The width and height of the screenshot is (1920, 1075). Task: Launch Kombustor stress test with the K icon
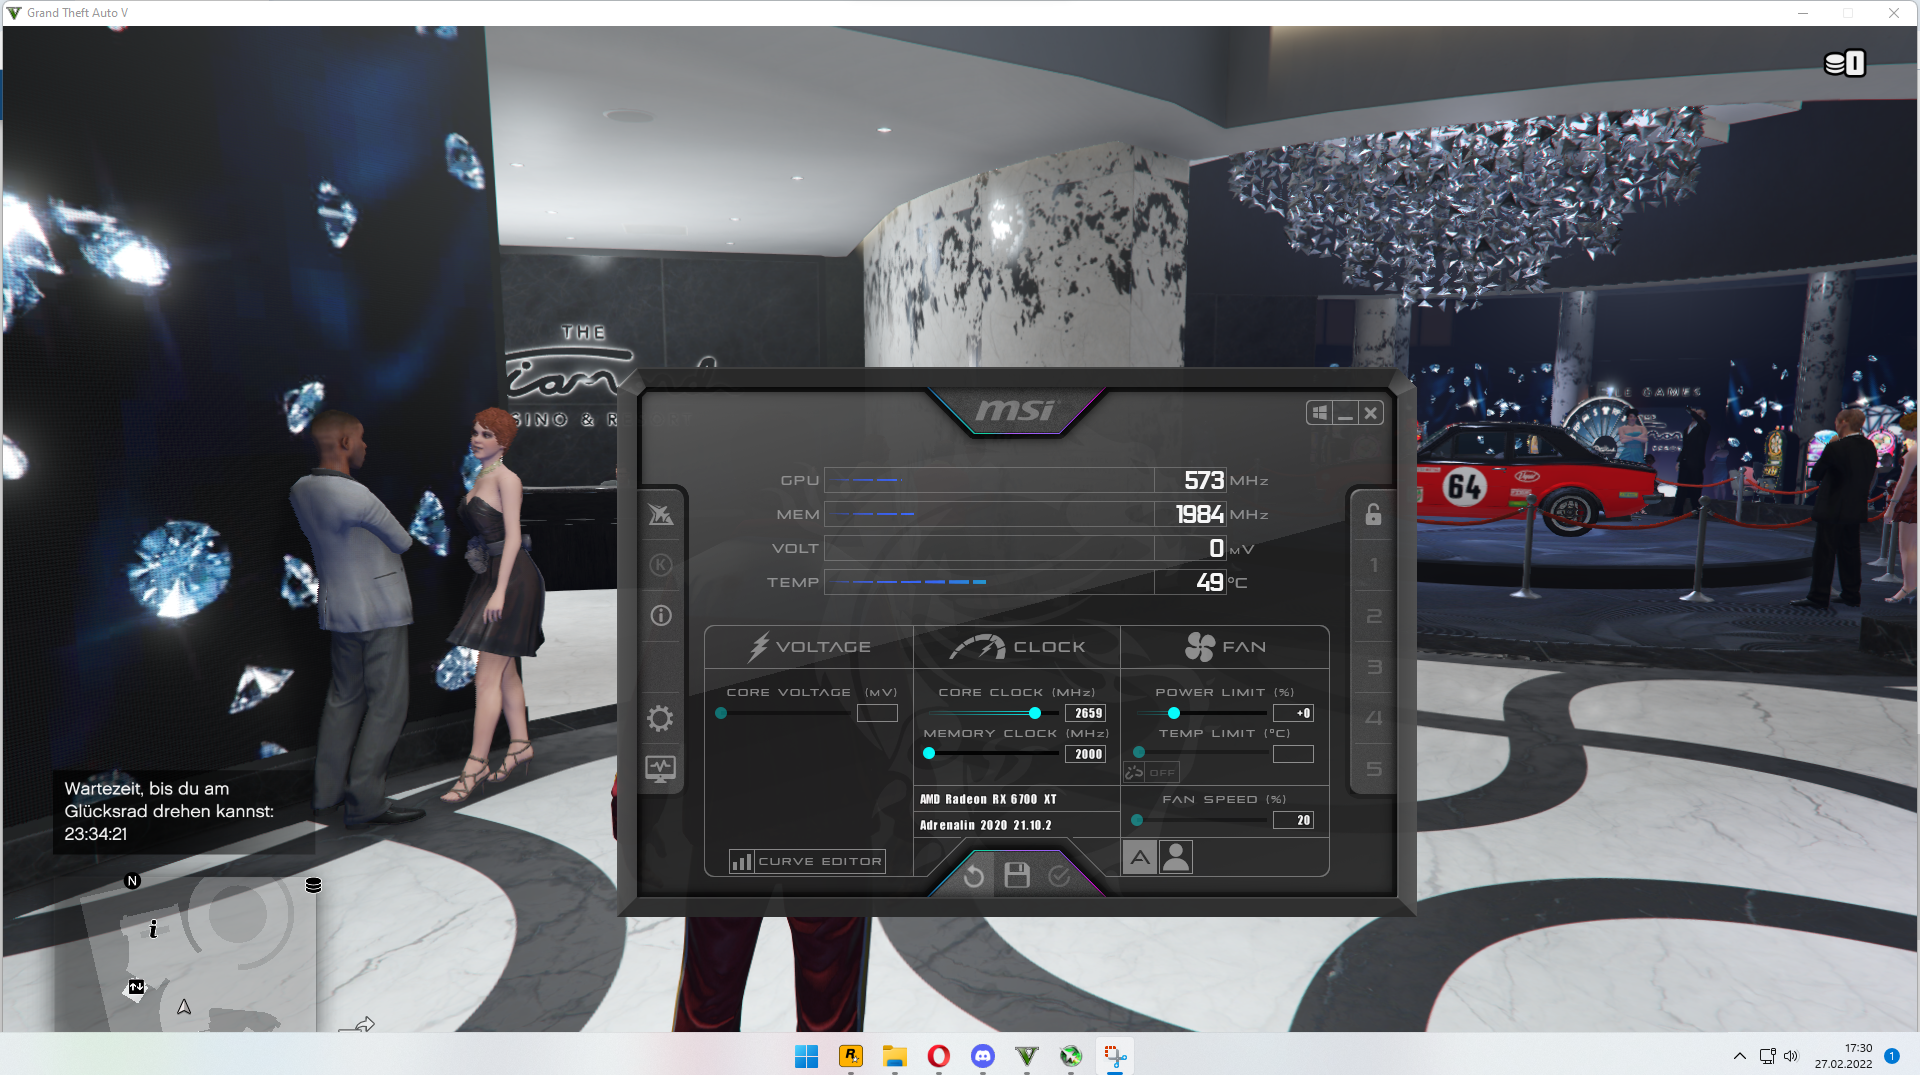tap(661, 565)
